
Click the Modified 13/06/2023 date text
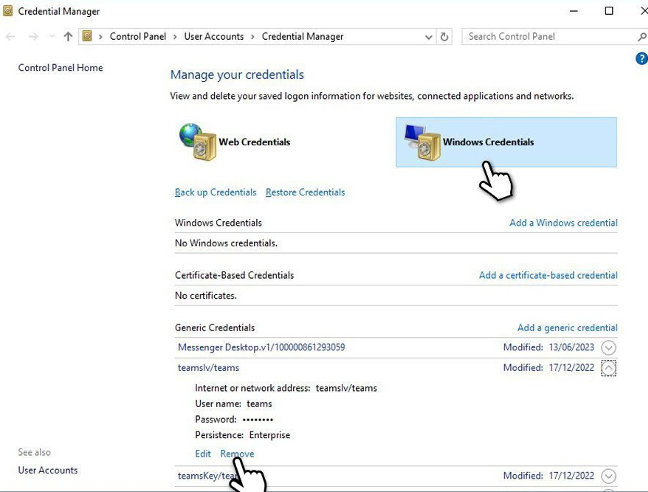pyautogui.click(x=548, y=347)
